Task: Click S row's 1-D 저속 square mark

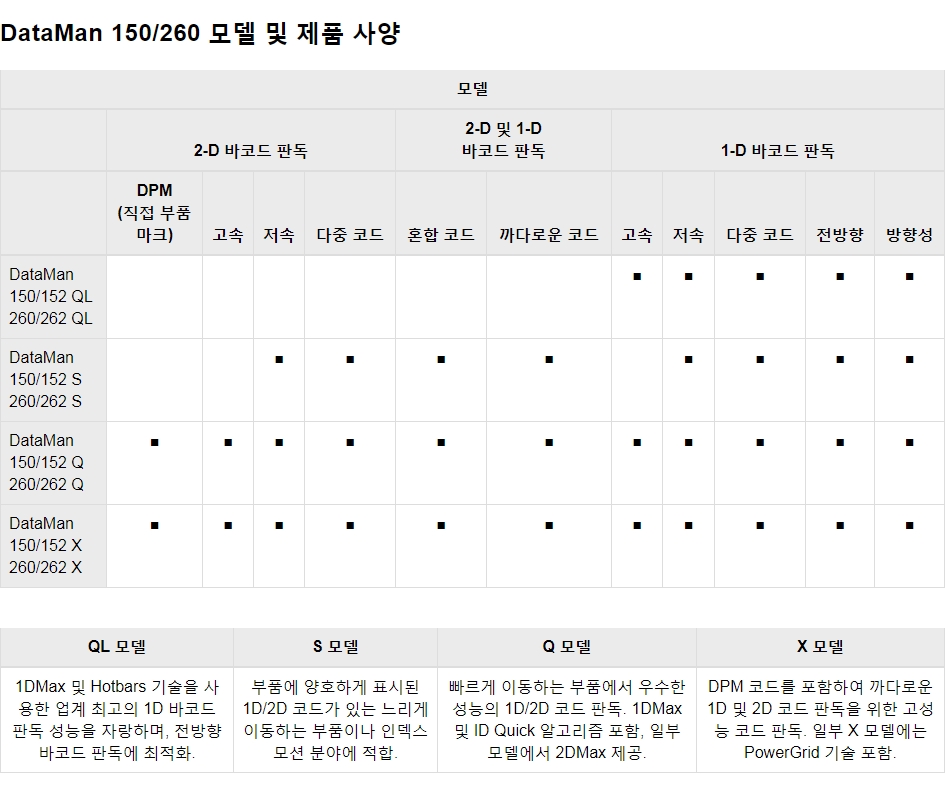Action: [x=688, y=360]
